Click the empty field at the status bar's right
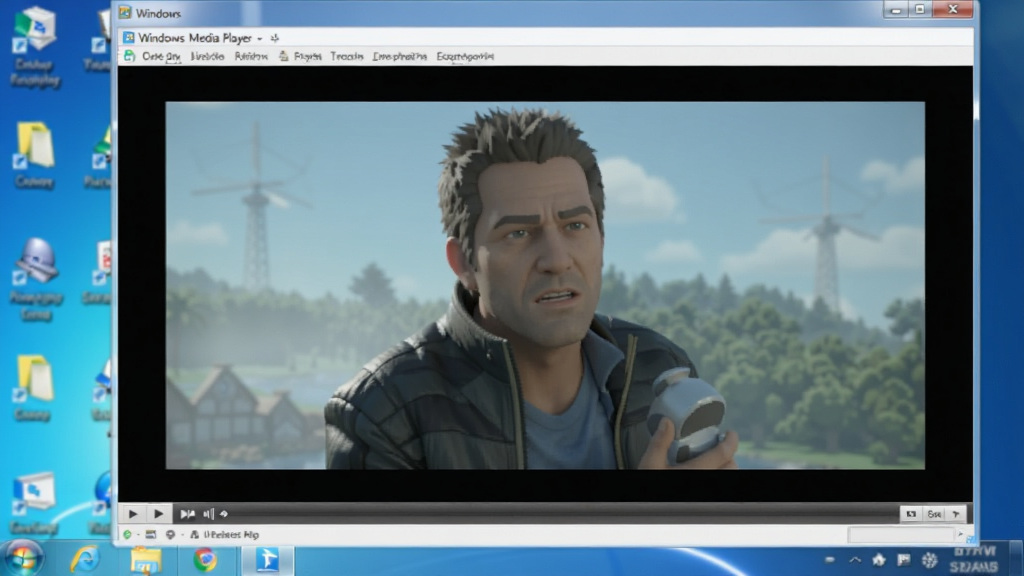 tap(901, 535)
